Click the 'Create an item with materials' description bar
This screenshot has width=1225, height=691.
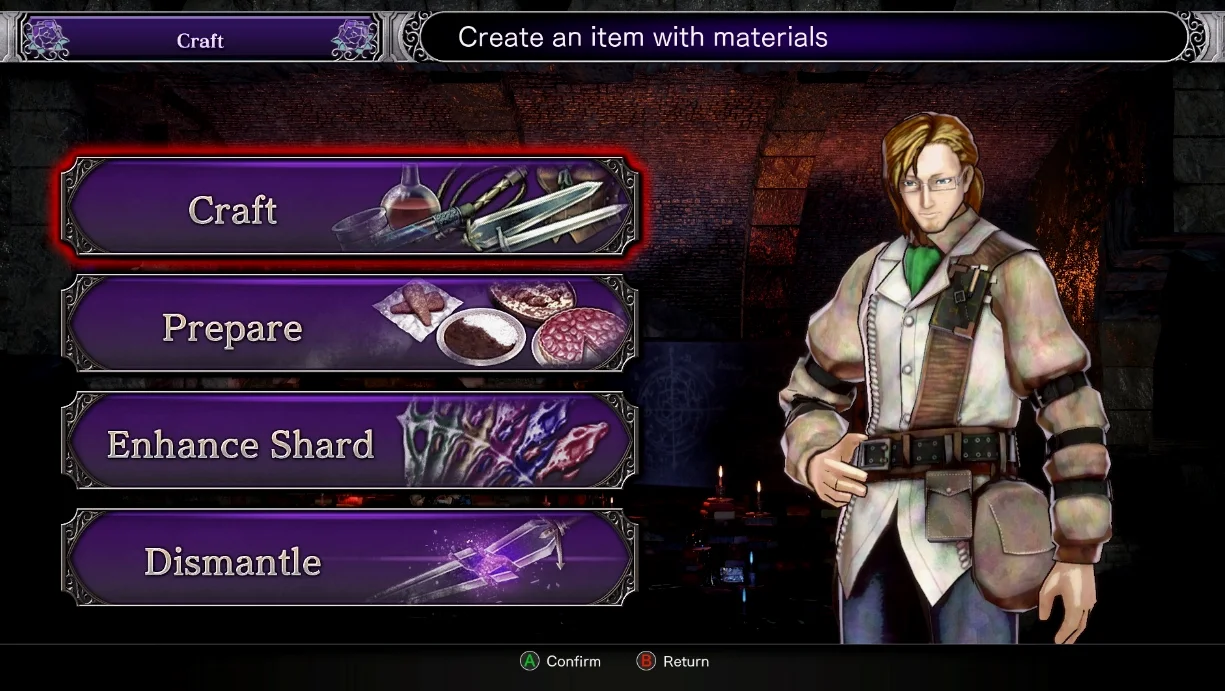[804, 37]
